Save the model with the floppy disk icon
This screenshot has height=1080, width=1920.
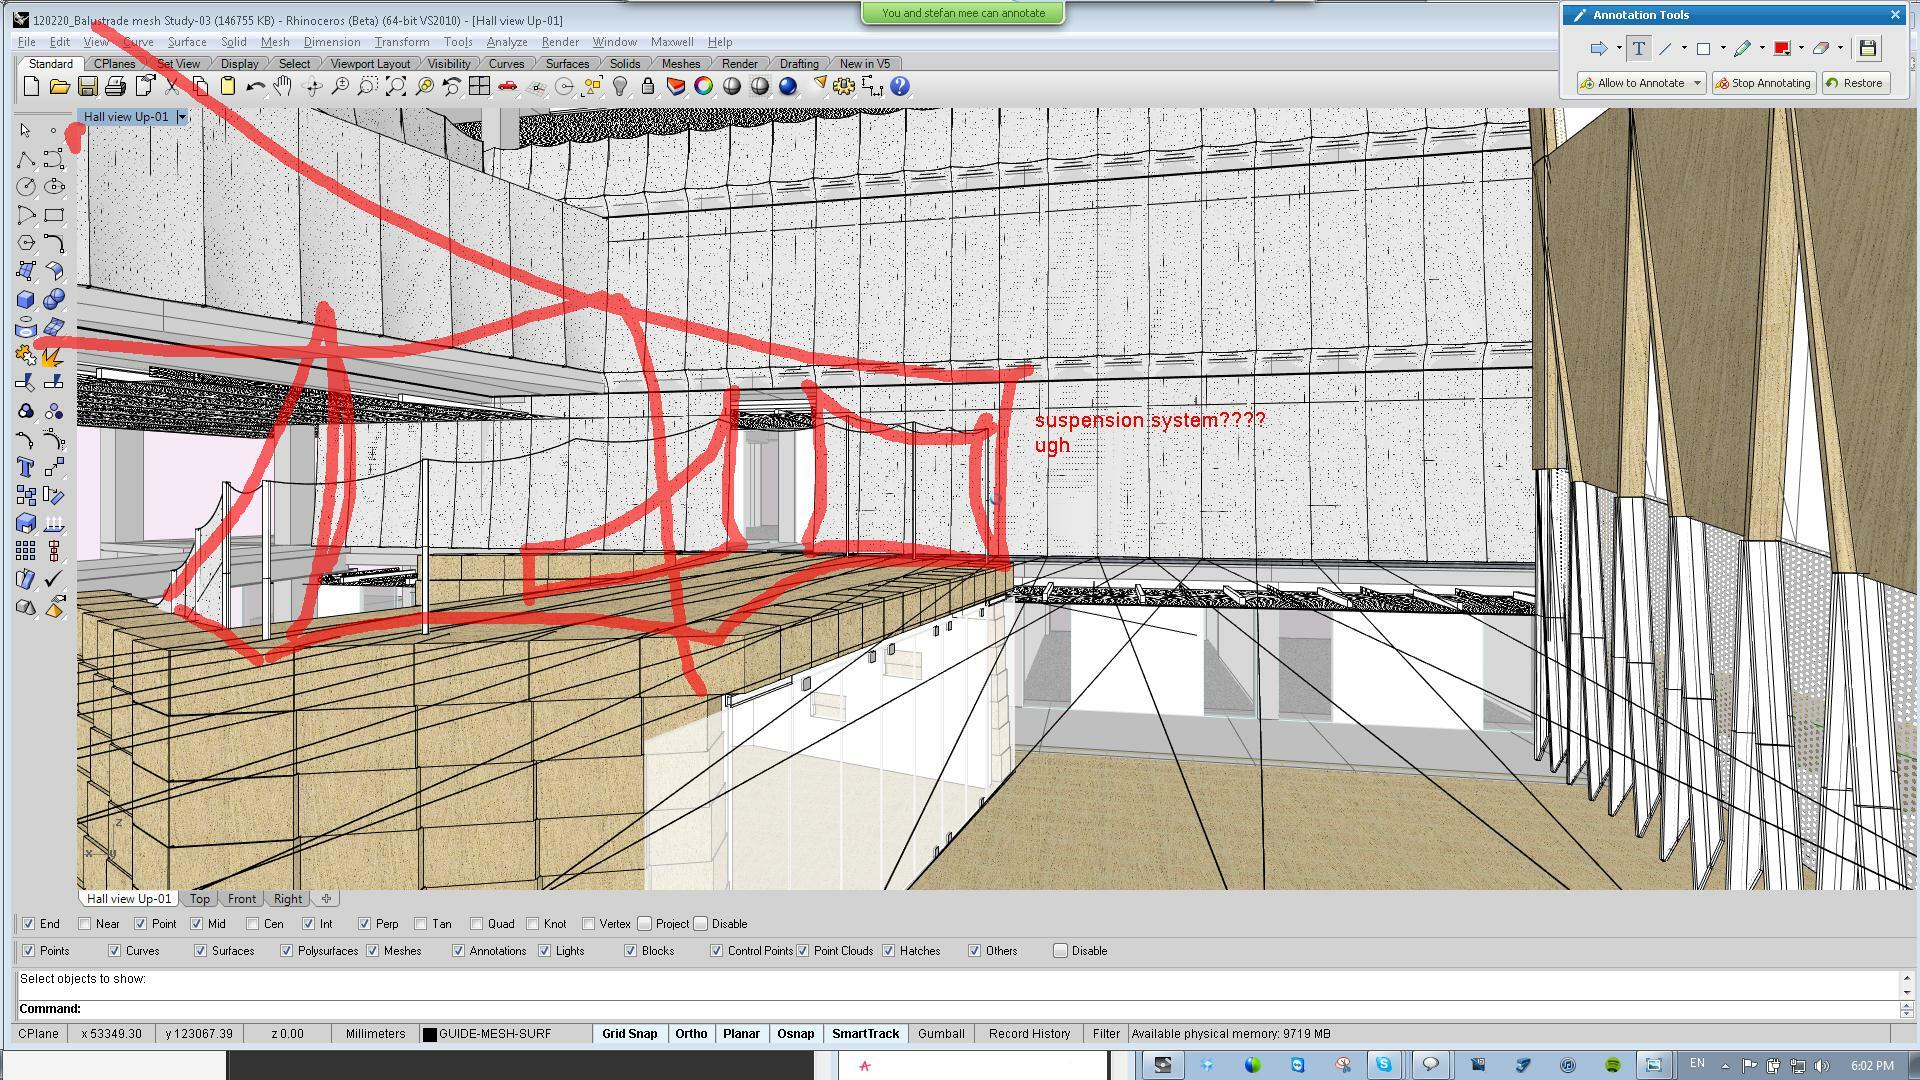pos(88,87)
